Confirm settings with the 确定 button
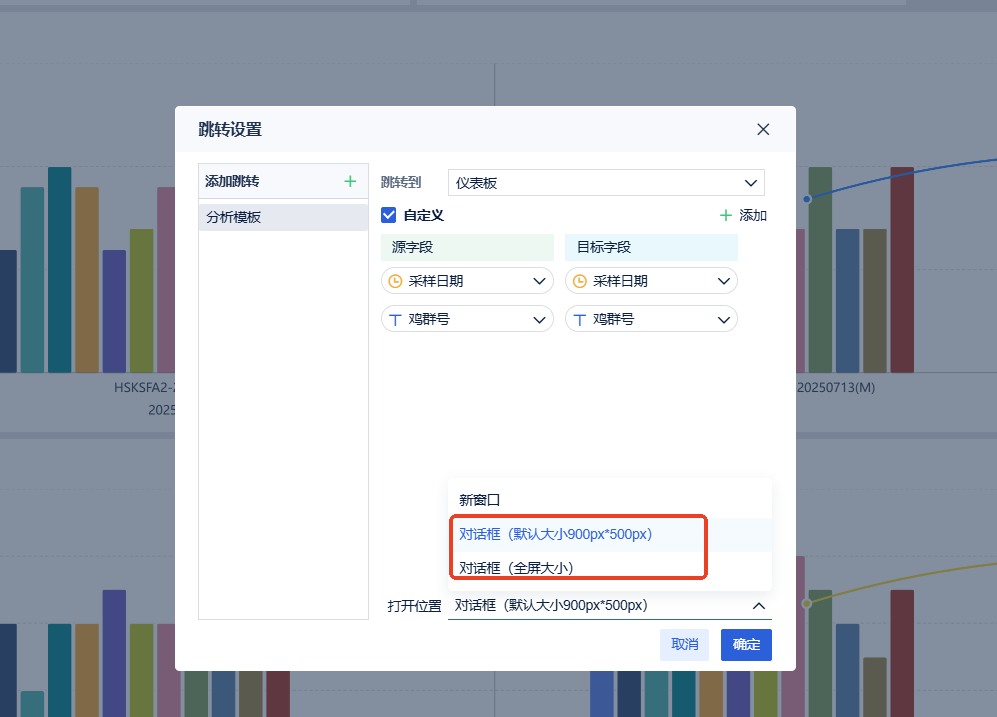The image size is (997, 717). tap(746, 644)
